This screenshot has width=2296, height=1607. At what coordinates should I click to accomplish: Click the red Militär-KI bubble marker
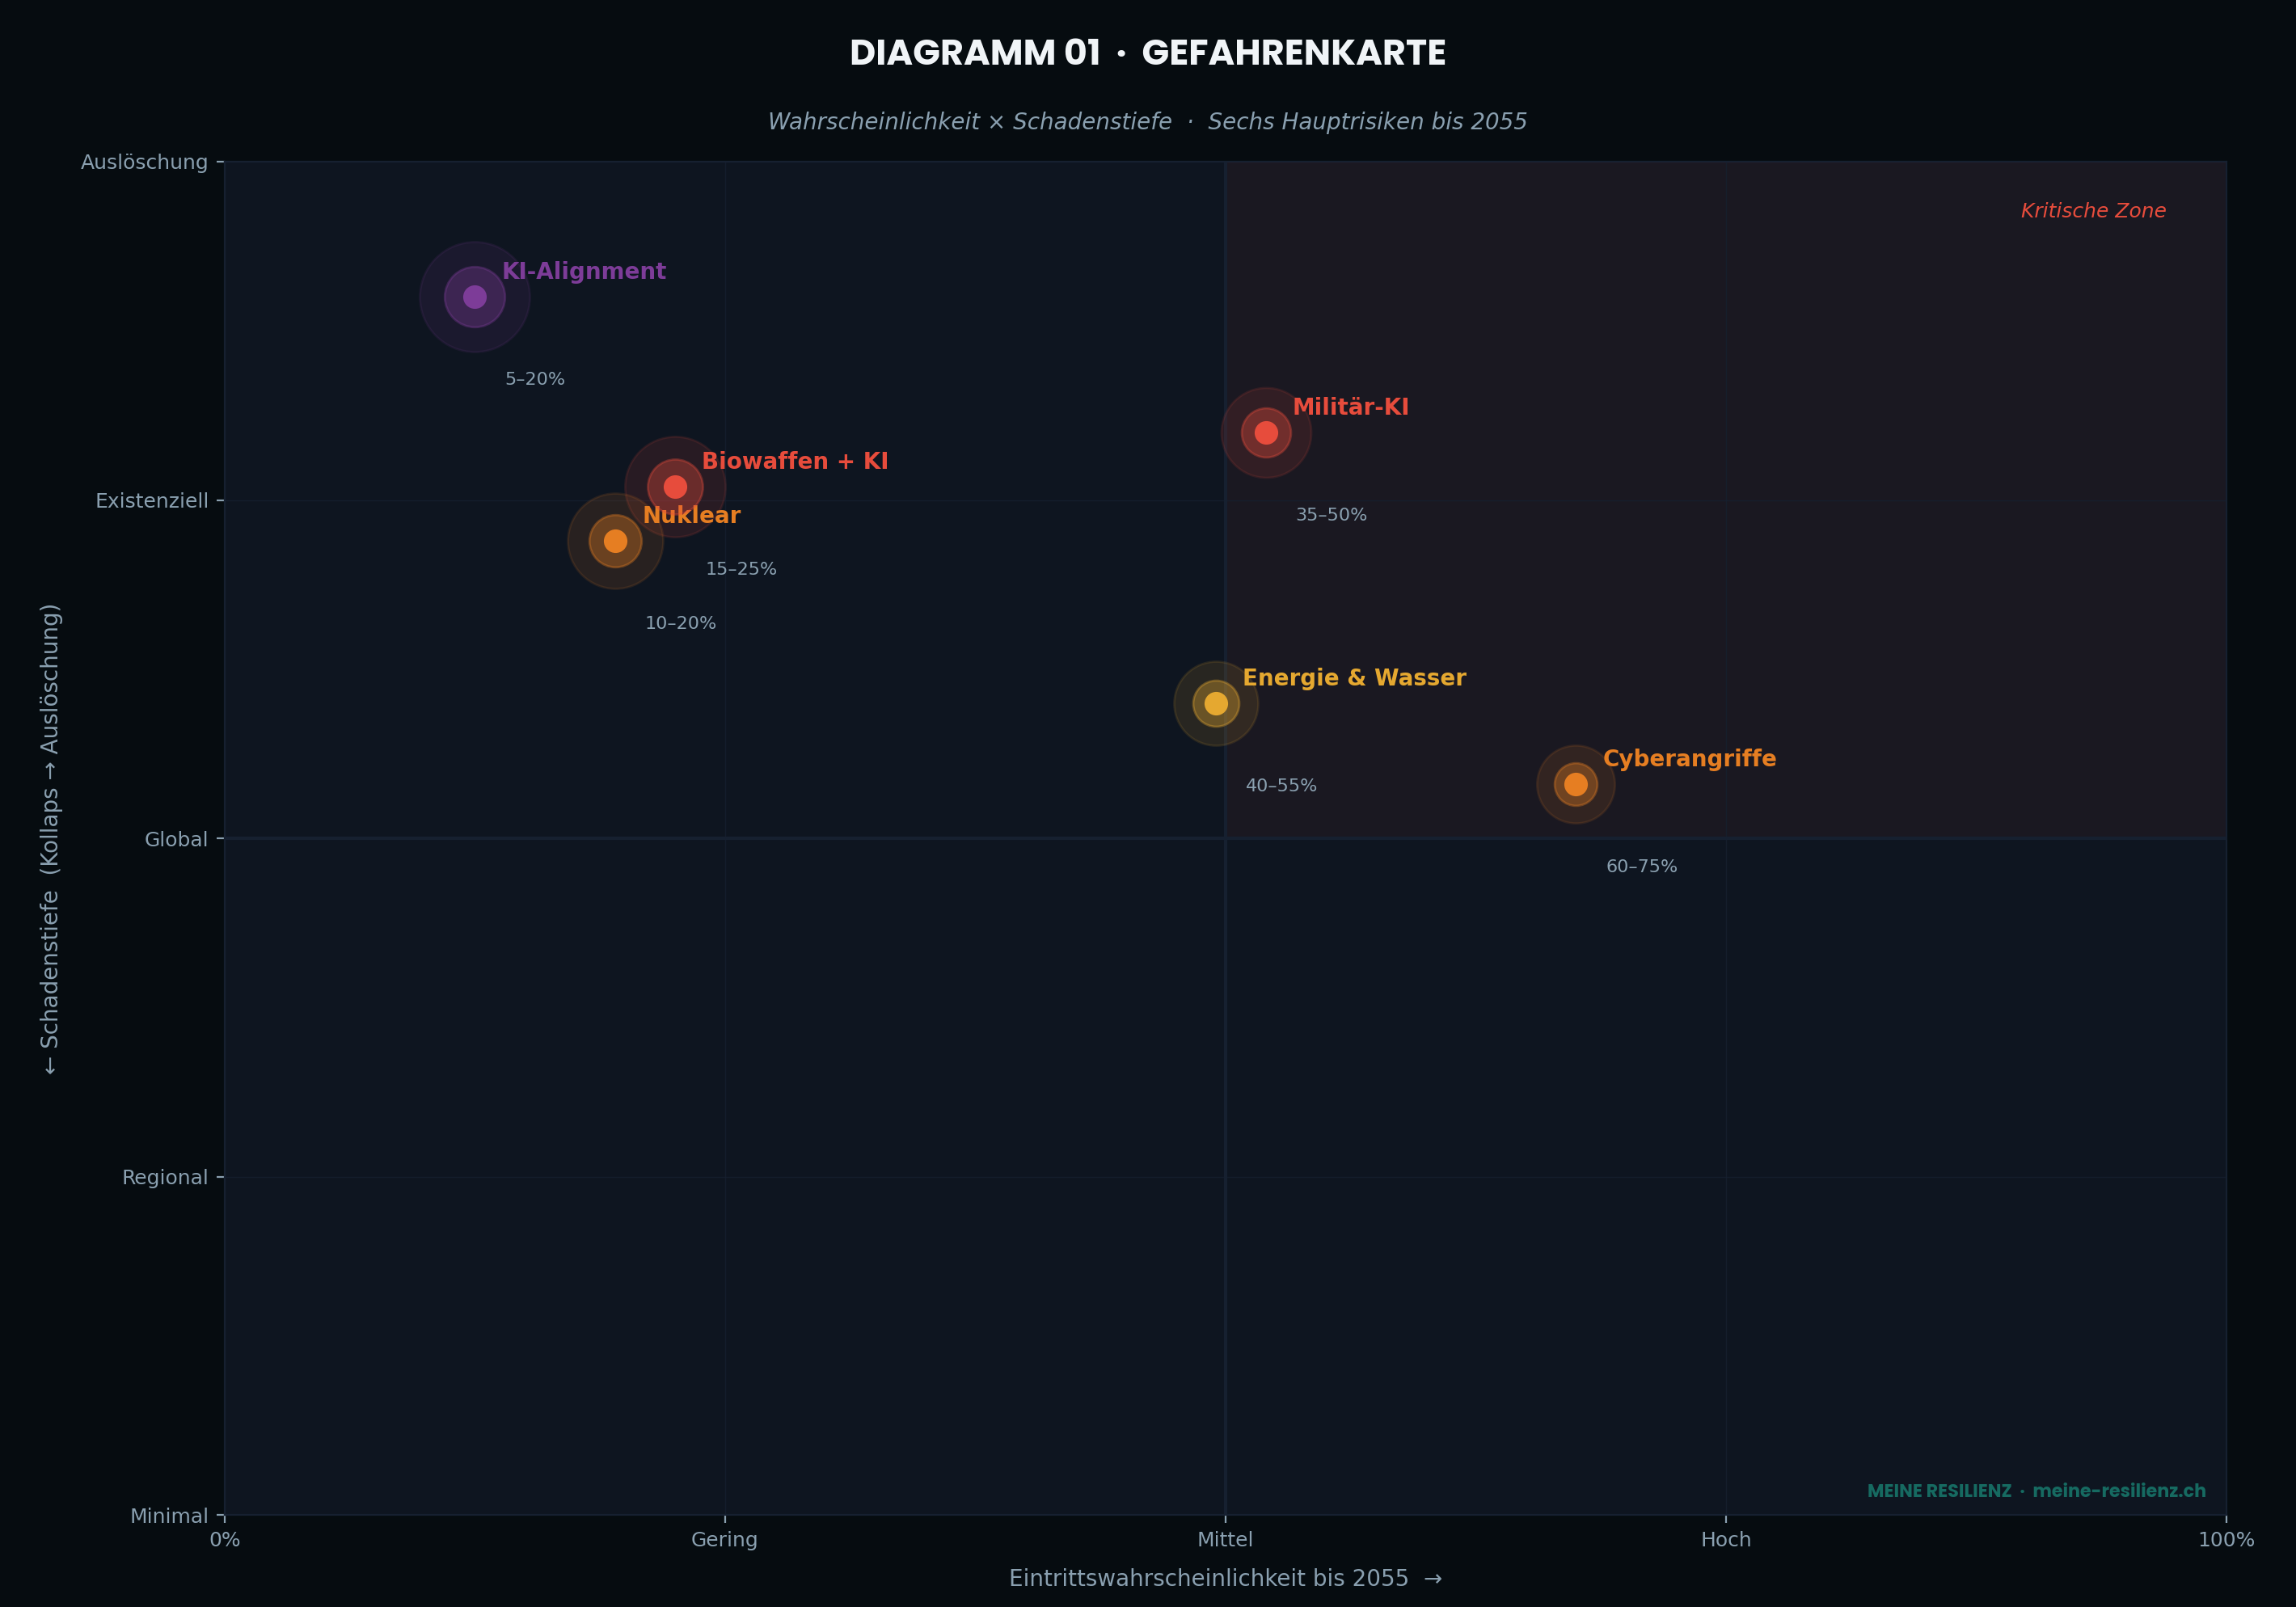[1266, 433]
